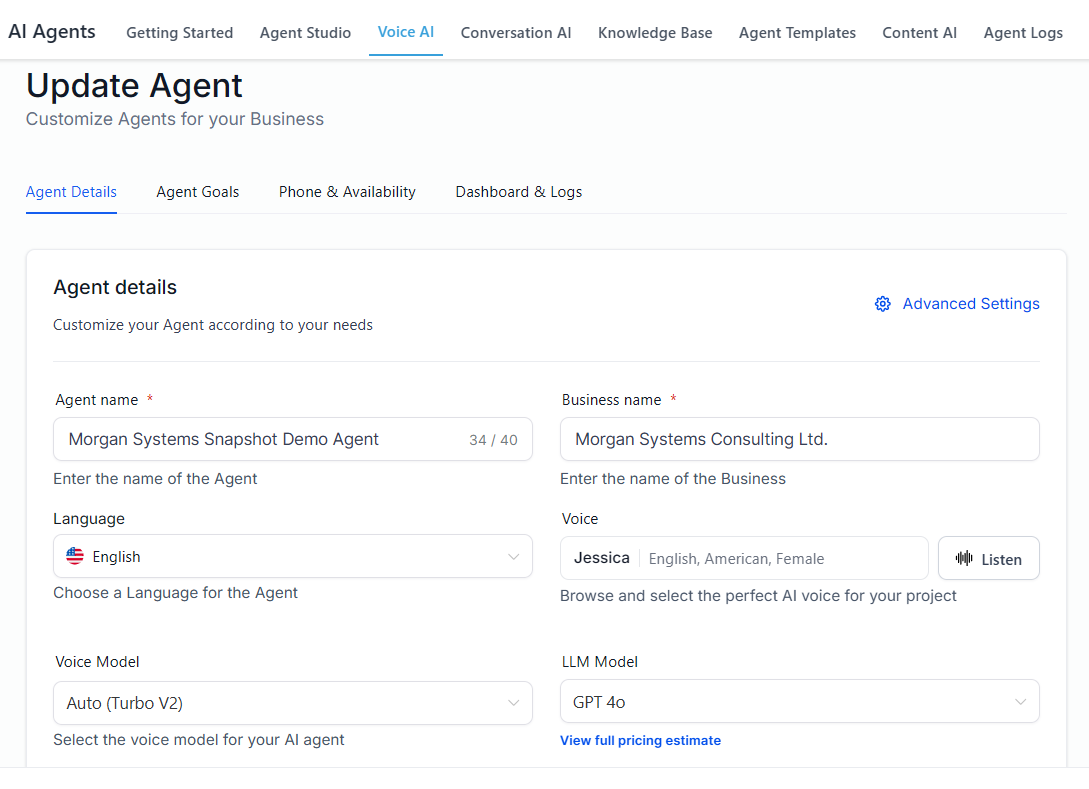Click the AI Agents title

[x=52, y=31]
